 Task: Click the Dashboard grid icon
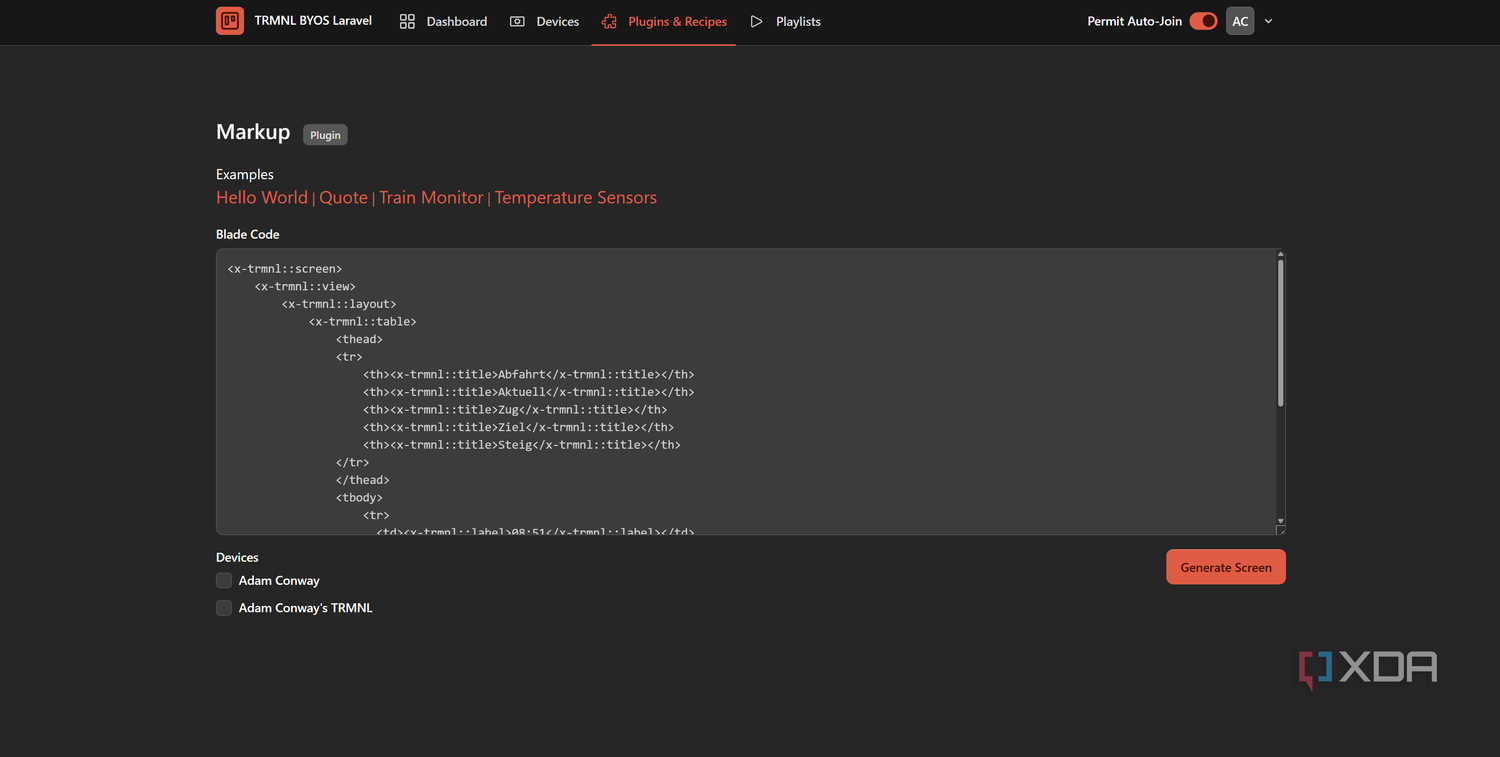pos(407,21)
